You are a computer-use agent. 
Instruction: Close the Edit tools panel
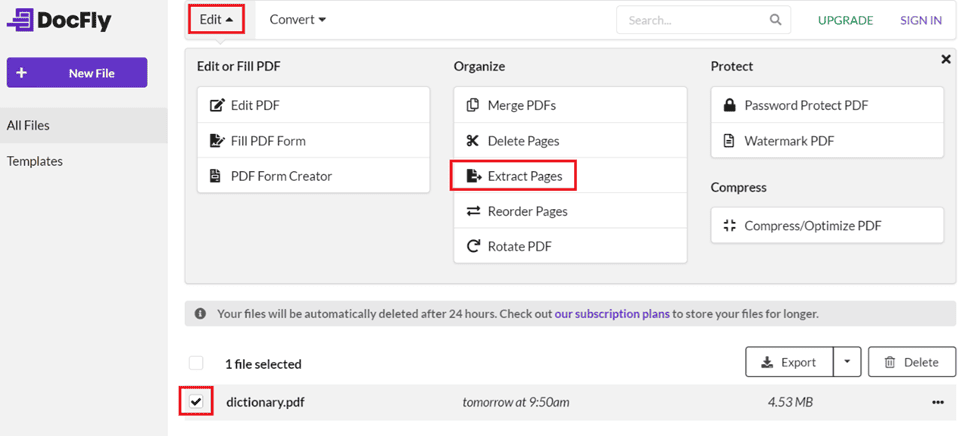(x=946, y=59)
